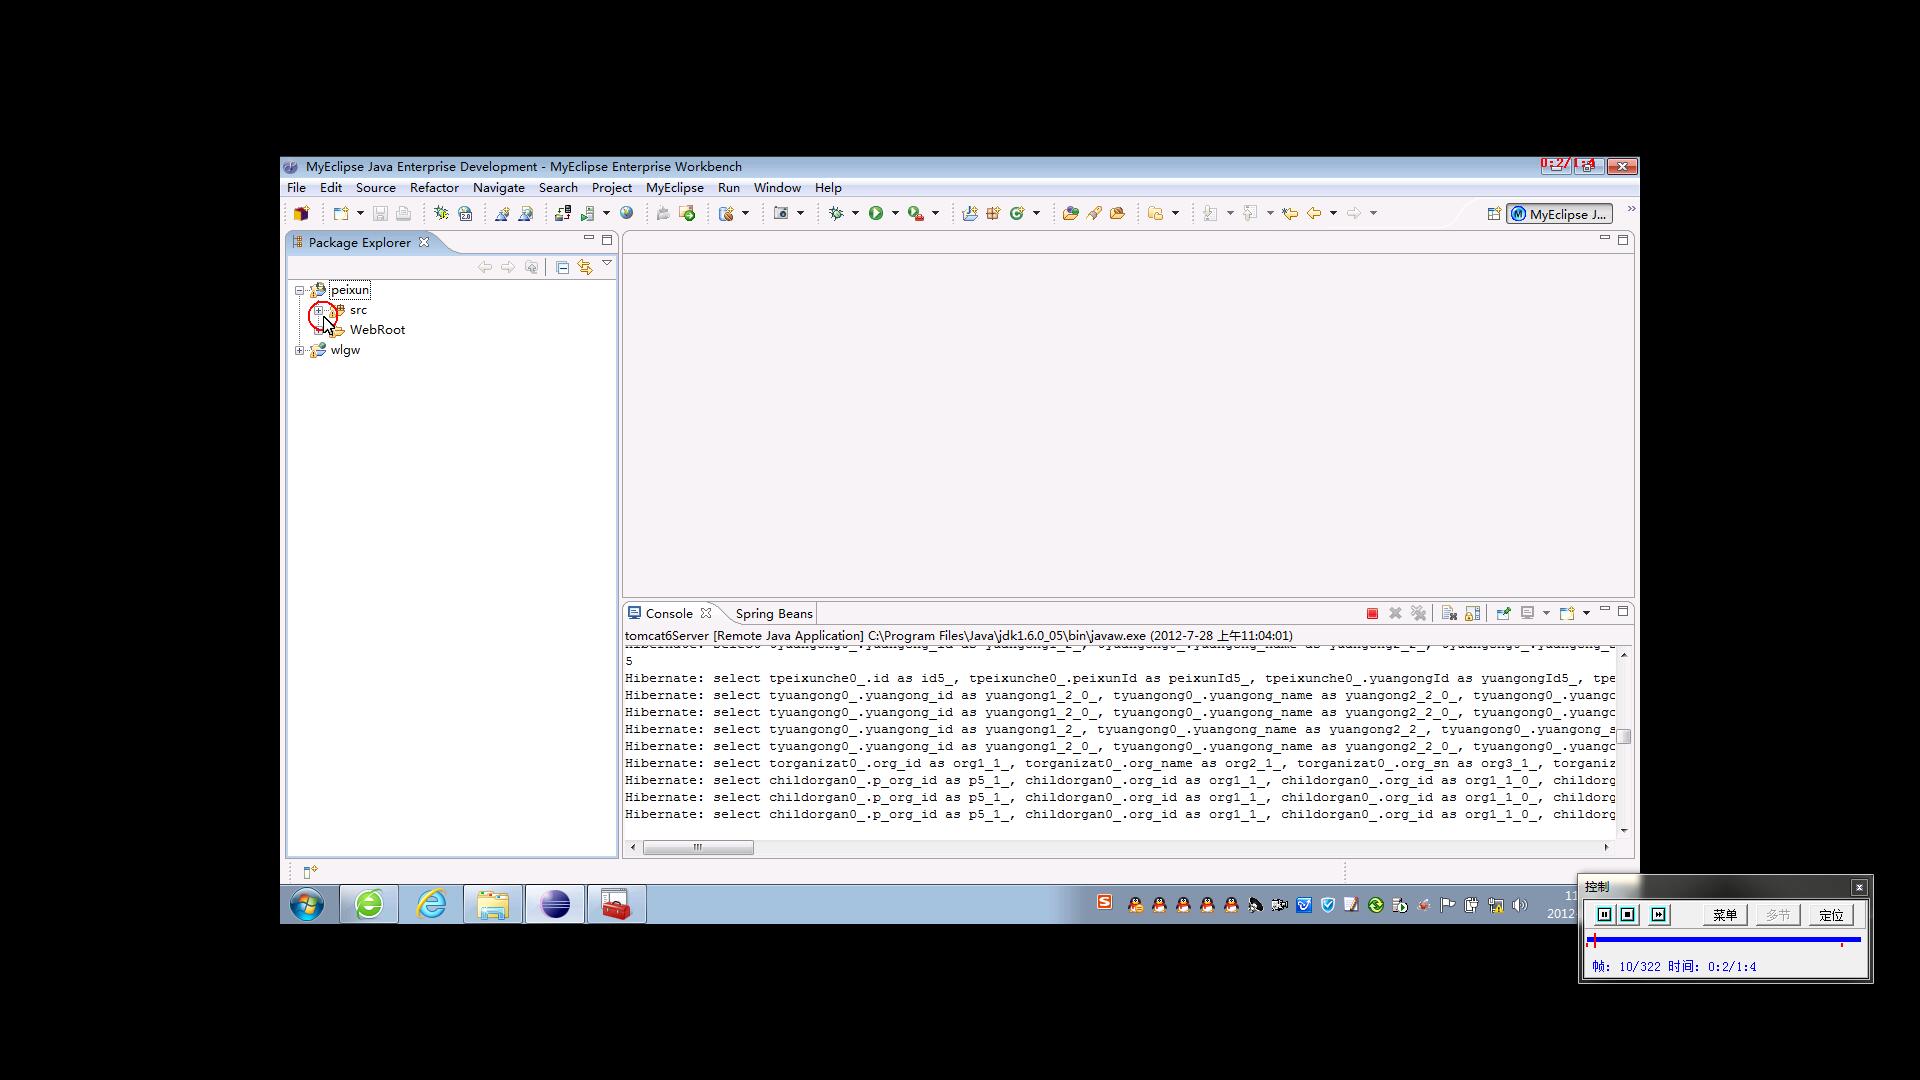This screenshot has width=1920, height=1080.
Task: Click the red Terminate button in Console
Action: (x=1373, y=614)
